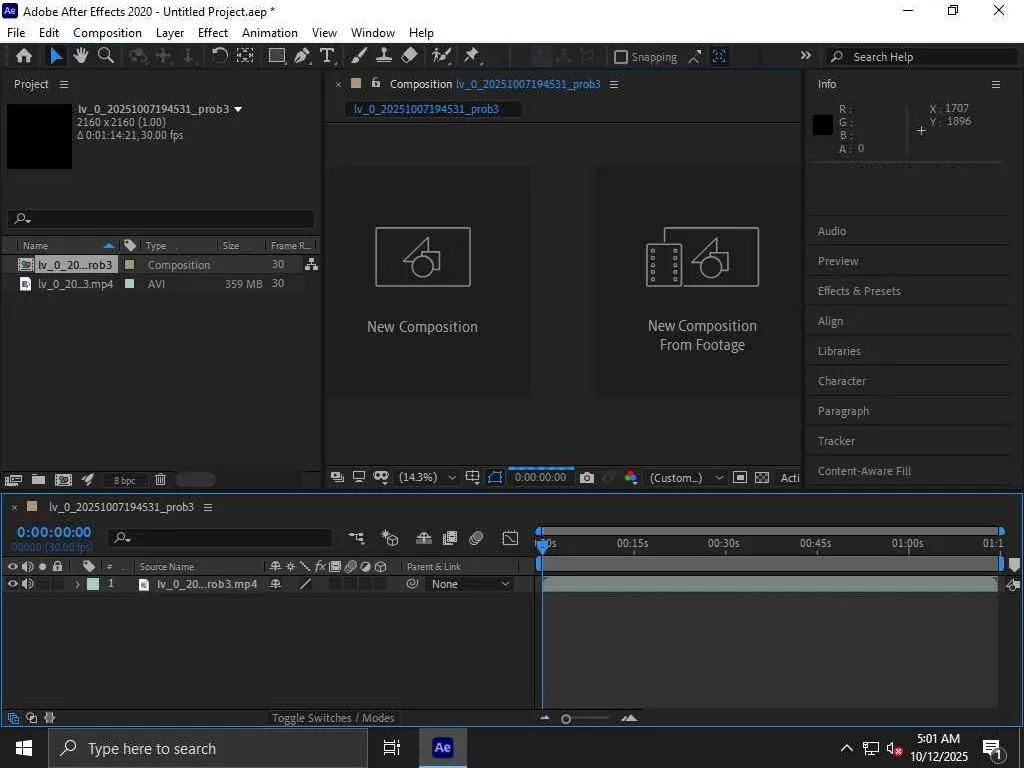Screen dimensions: 1024x768
Task: Open the (Custom...) resolution dropdown
Action: (686, 478)
